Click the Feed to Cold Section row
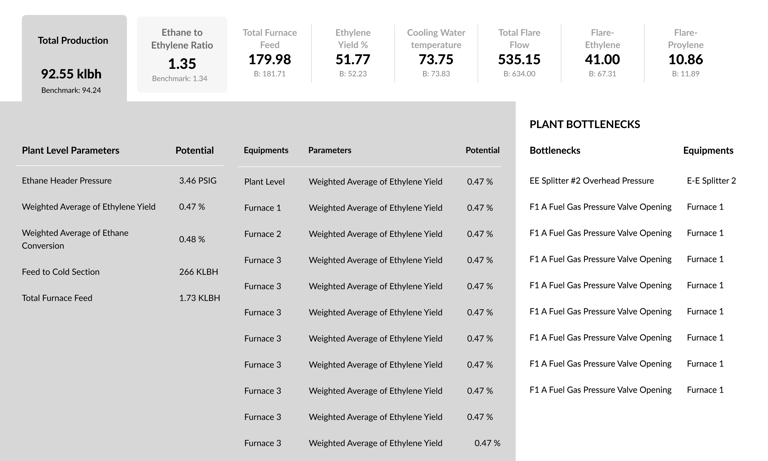Image resolution: width=768 pixels, height=461 pixels. (120, 271)
